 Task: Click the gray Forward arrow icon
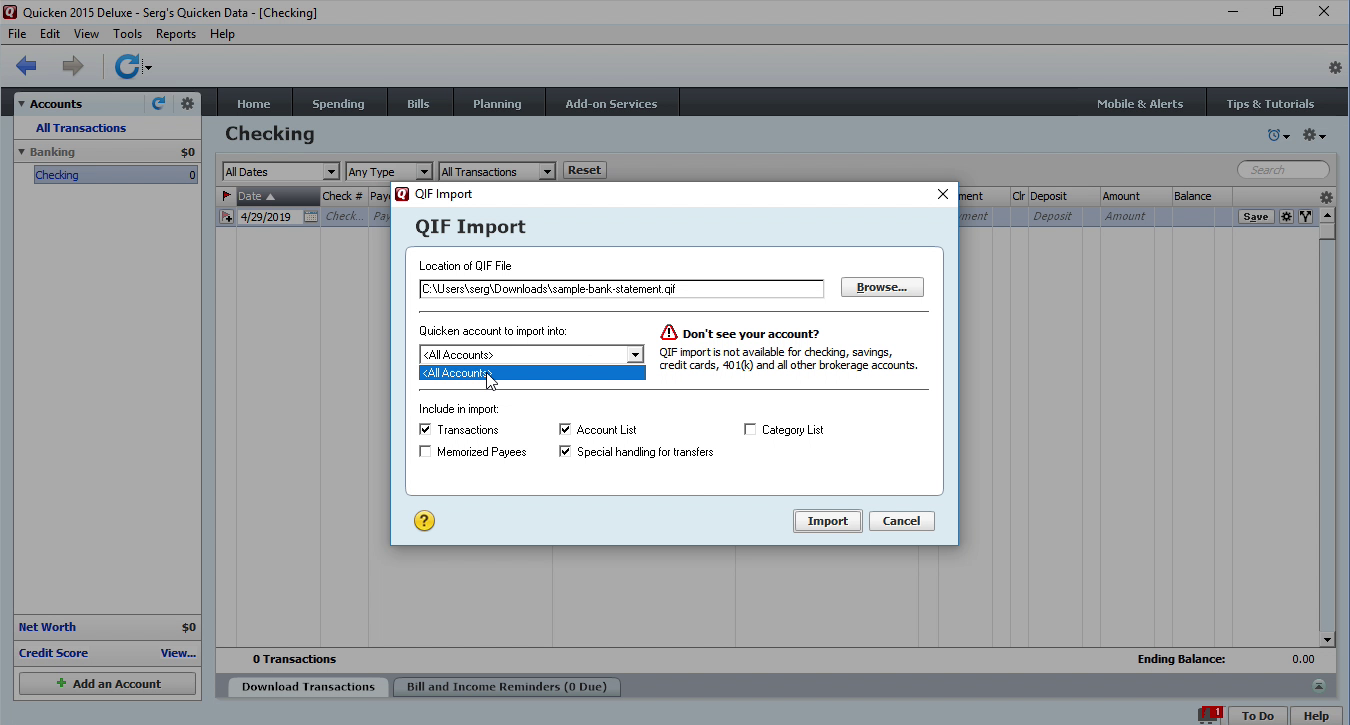click(73, 67)
